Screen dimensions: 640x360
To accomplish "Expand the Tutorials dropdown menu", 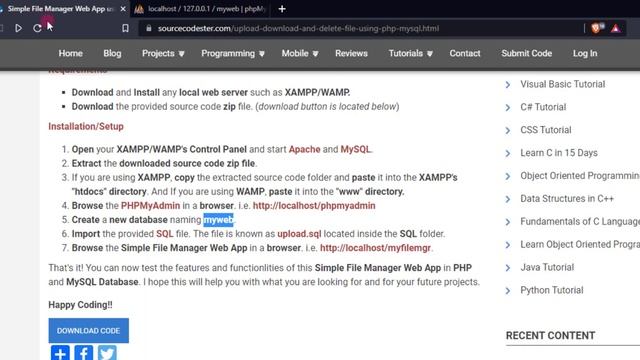I will (410, 53).
